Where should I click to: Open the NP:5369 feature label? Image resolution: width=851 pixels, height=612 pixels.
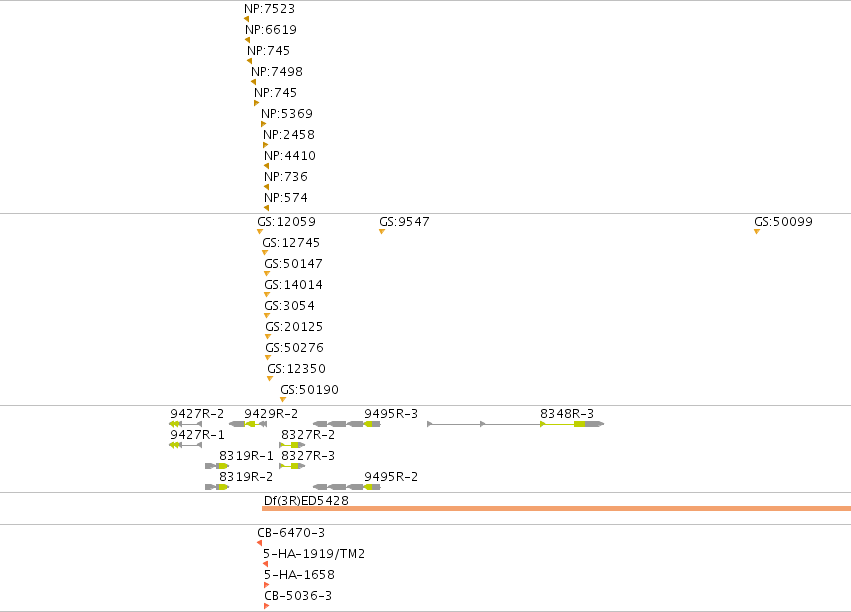point(287,113)
